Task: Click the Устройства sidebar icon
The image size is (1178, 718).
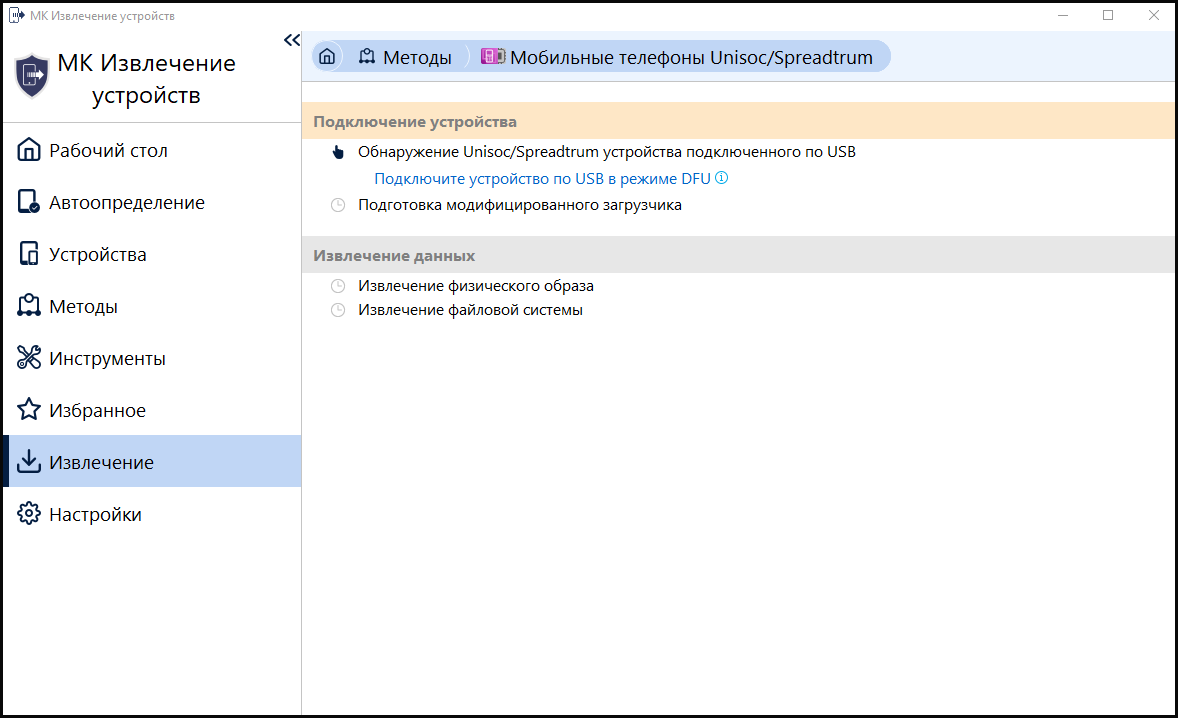Action: (29, 255)
